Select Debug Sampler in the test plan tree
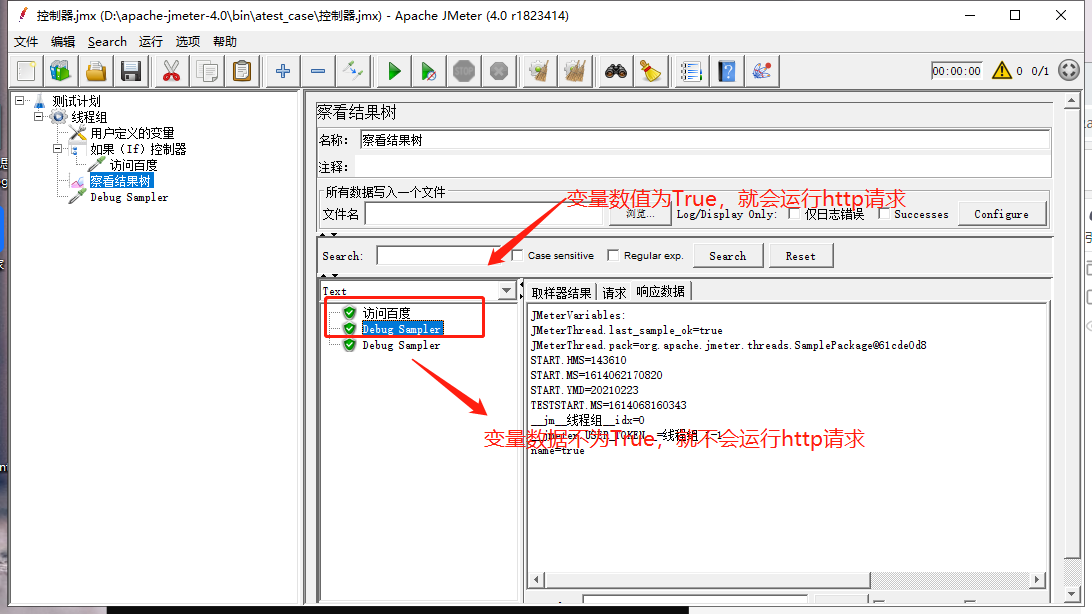Screen dimensions: 1092x614 129,197
